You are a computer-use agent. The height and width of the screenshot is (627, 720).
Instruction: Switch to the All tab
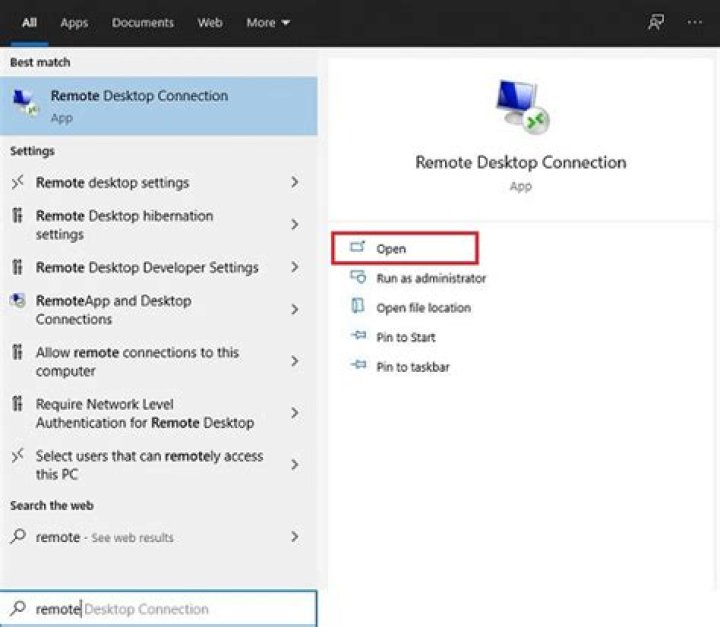(x=29, y=23)
